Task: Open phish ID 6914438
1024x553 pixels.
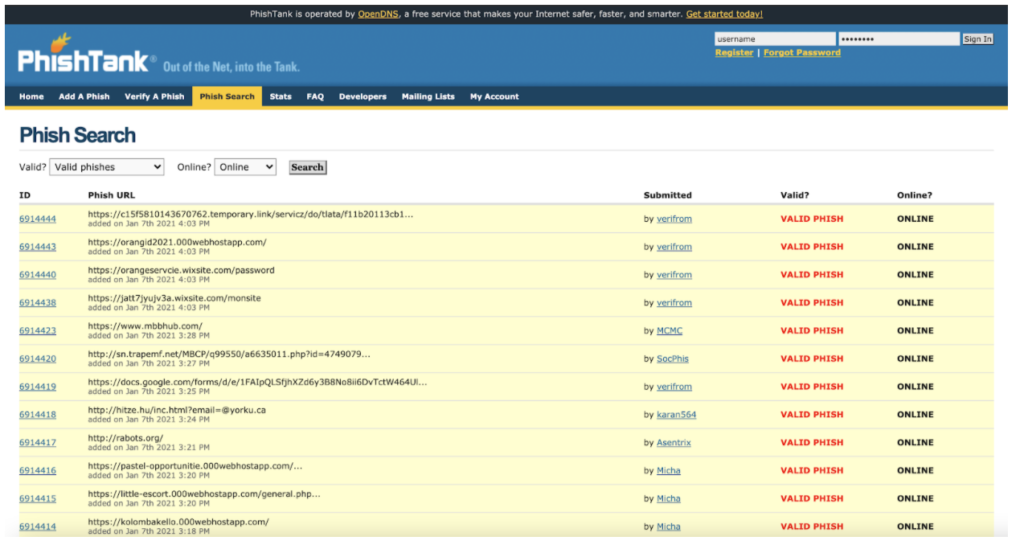Action: point(38,304)
